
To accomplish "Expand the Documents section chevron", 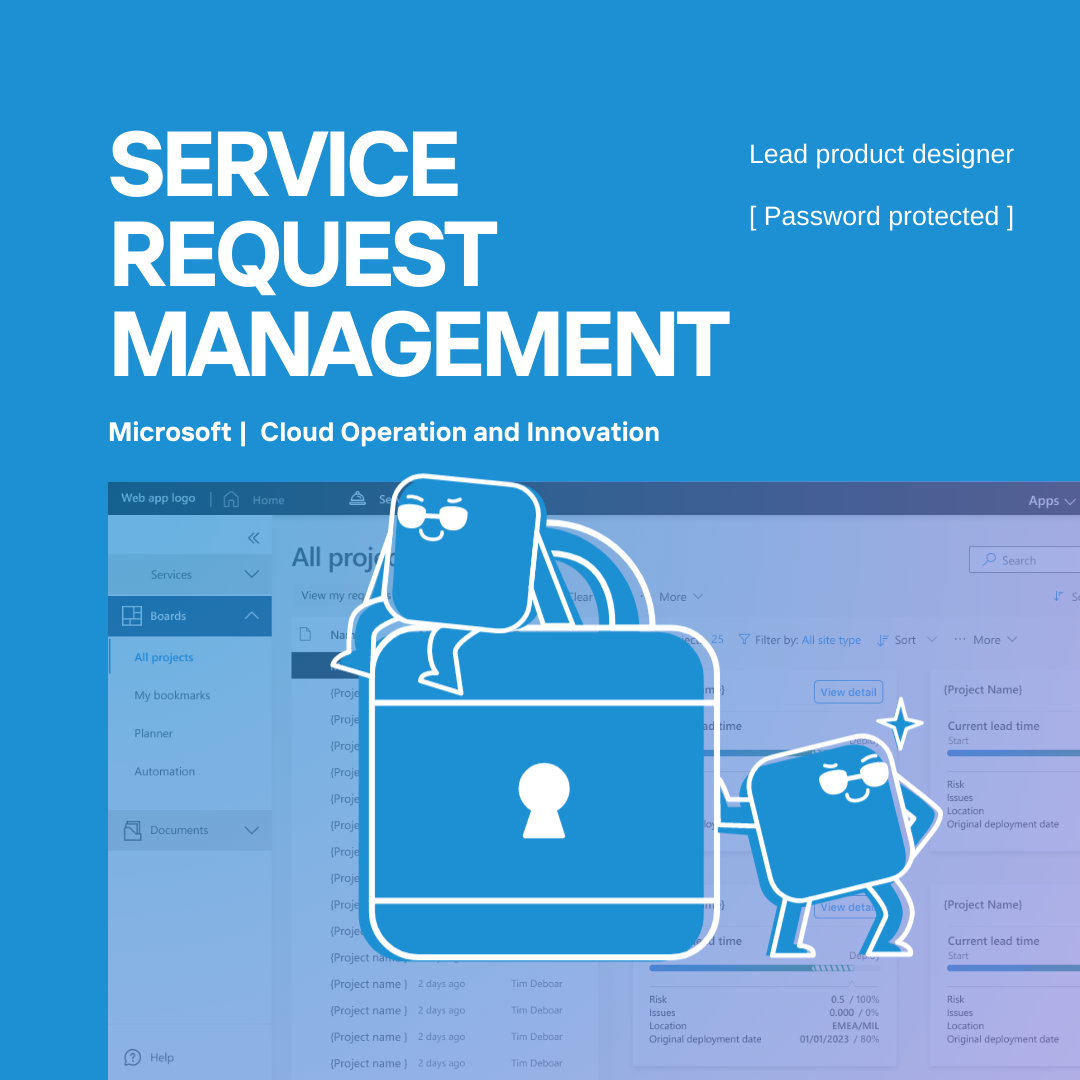I will click(251, 831).
